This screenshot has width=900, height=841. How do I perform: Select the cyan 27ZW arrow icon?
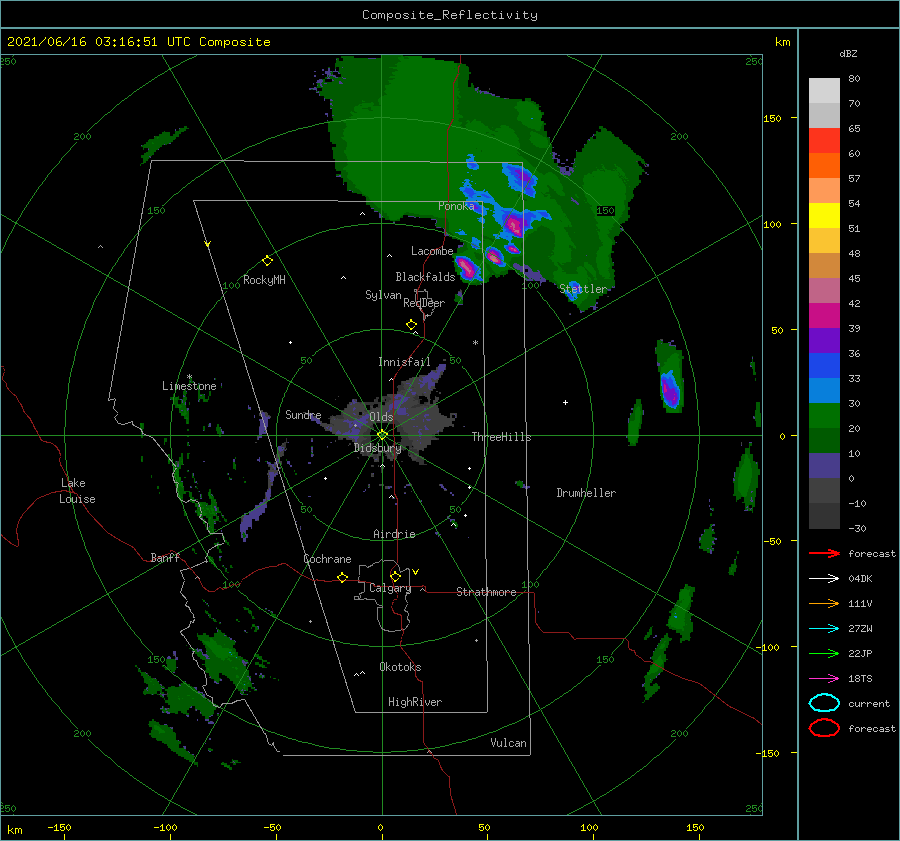click(824, 629)
